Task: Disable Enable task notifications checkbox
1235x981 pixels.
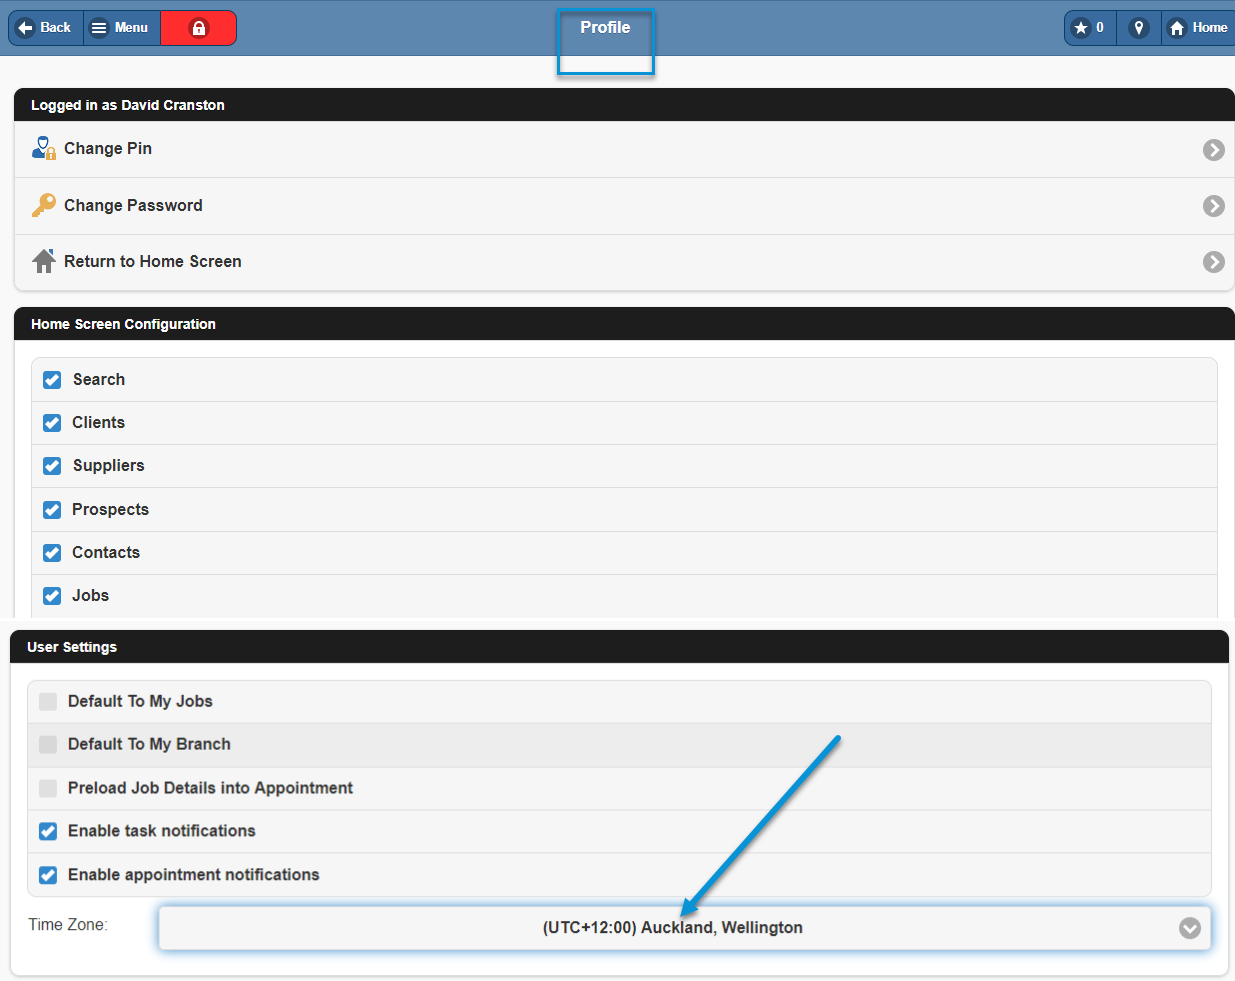Action: 48,831
